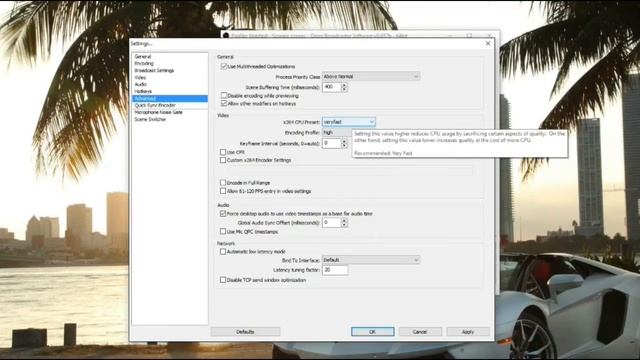Open Scene Switcher settings
Screen dimensions: 640x360
(150, 119)
